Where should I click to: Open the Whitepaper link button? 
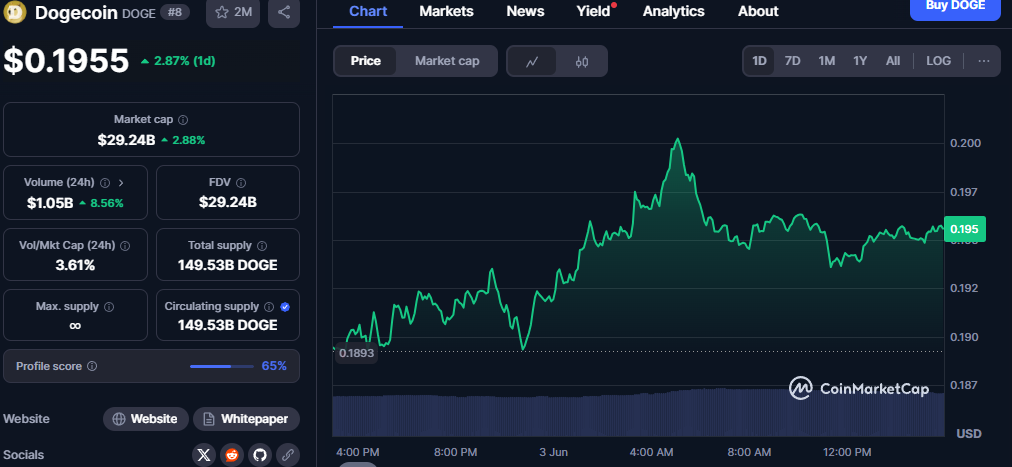point(246,419)
